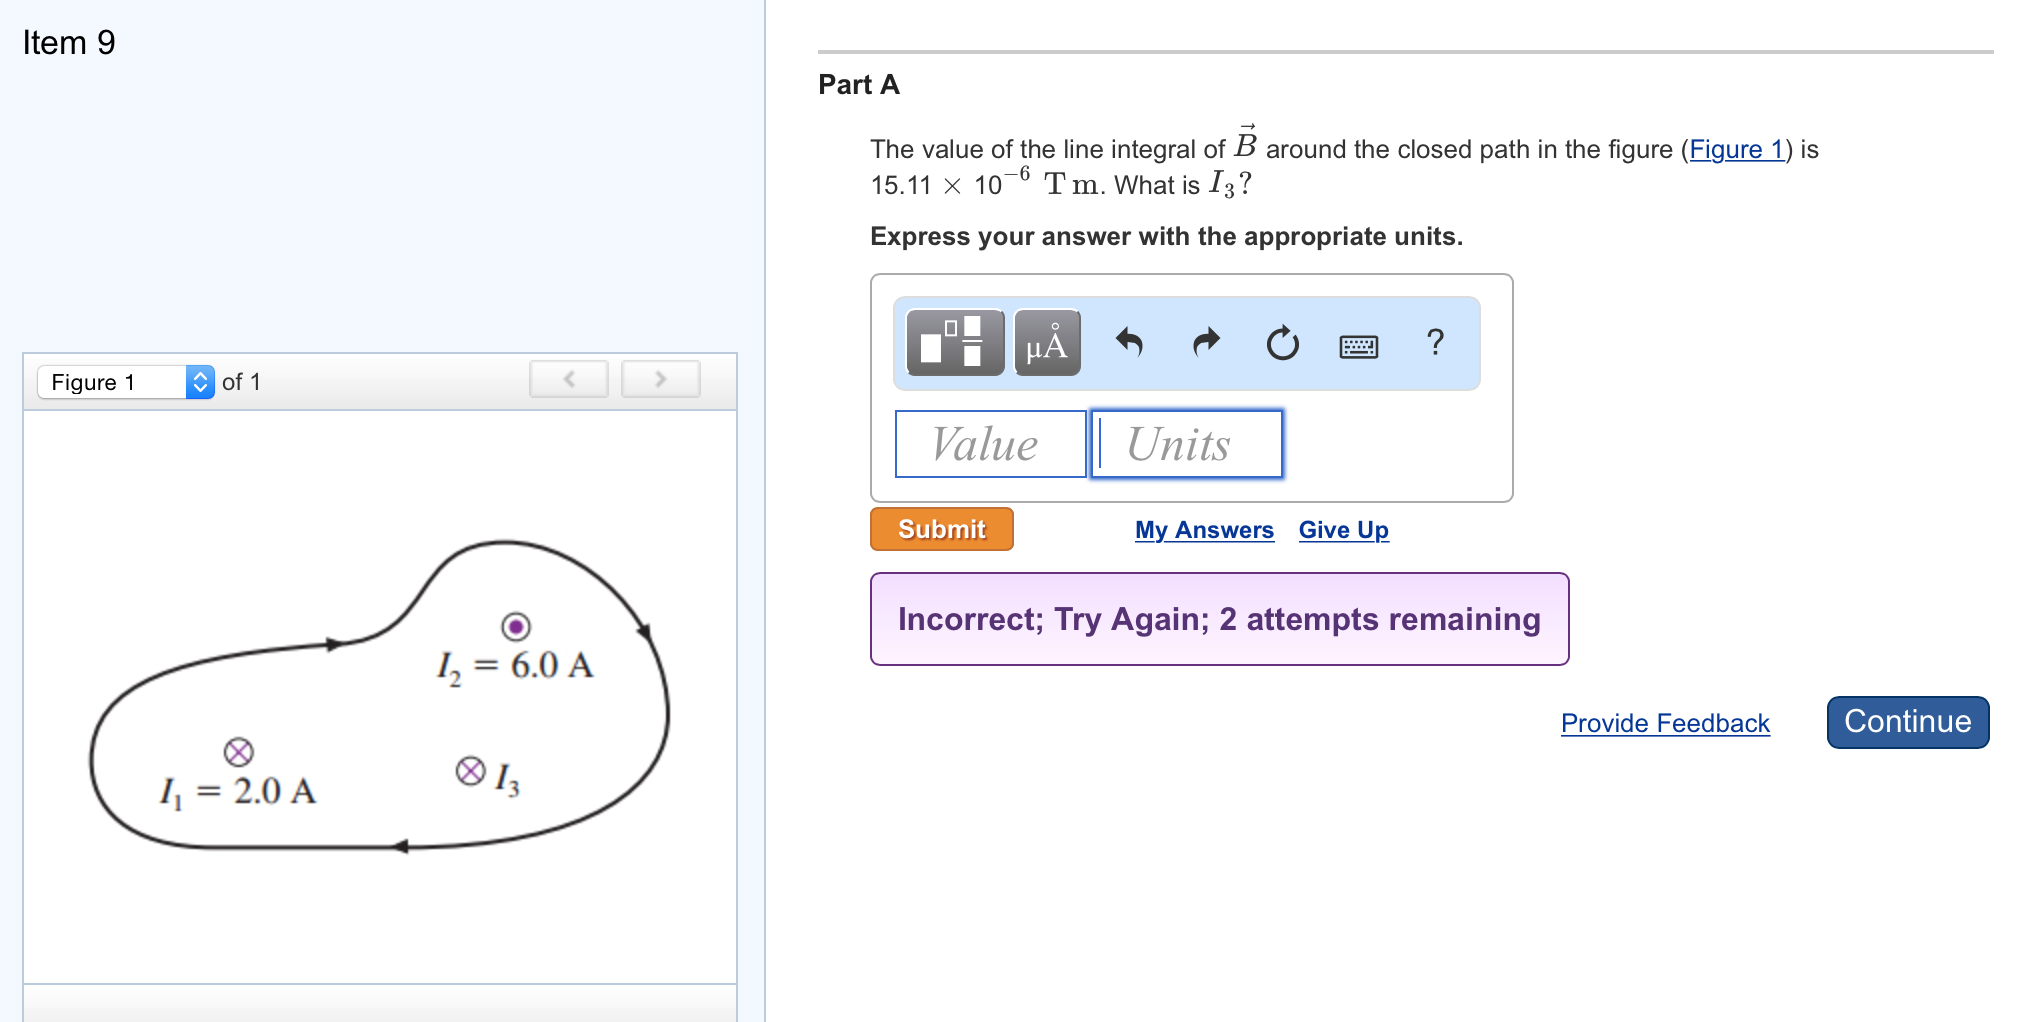This screenshot has width=2042, height=1022.
Task: Click the Continue button
Action: coord(1906,721)
